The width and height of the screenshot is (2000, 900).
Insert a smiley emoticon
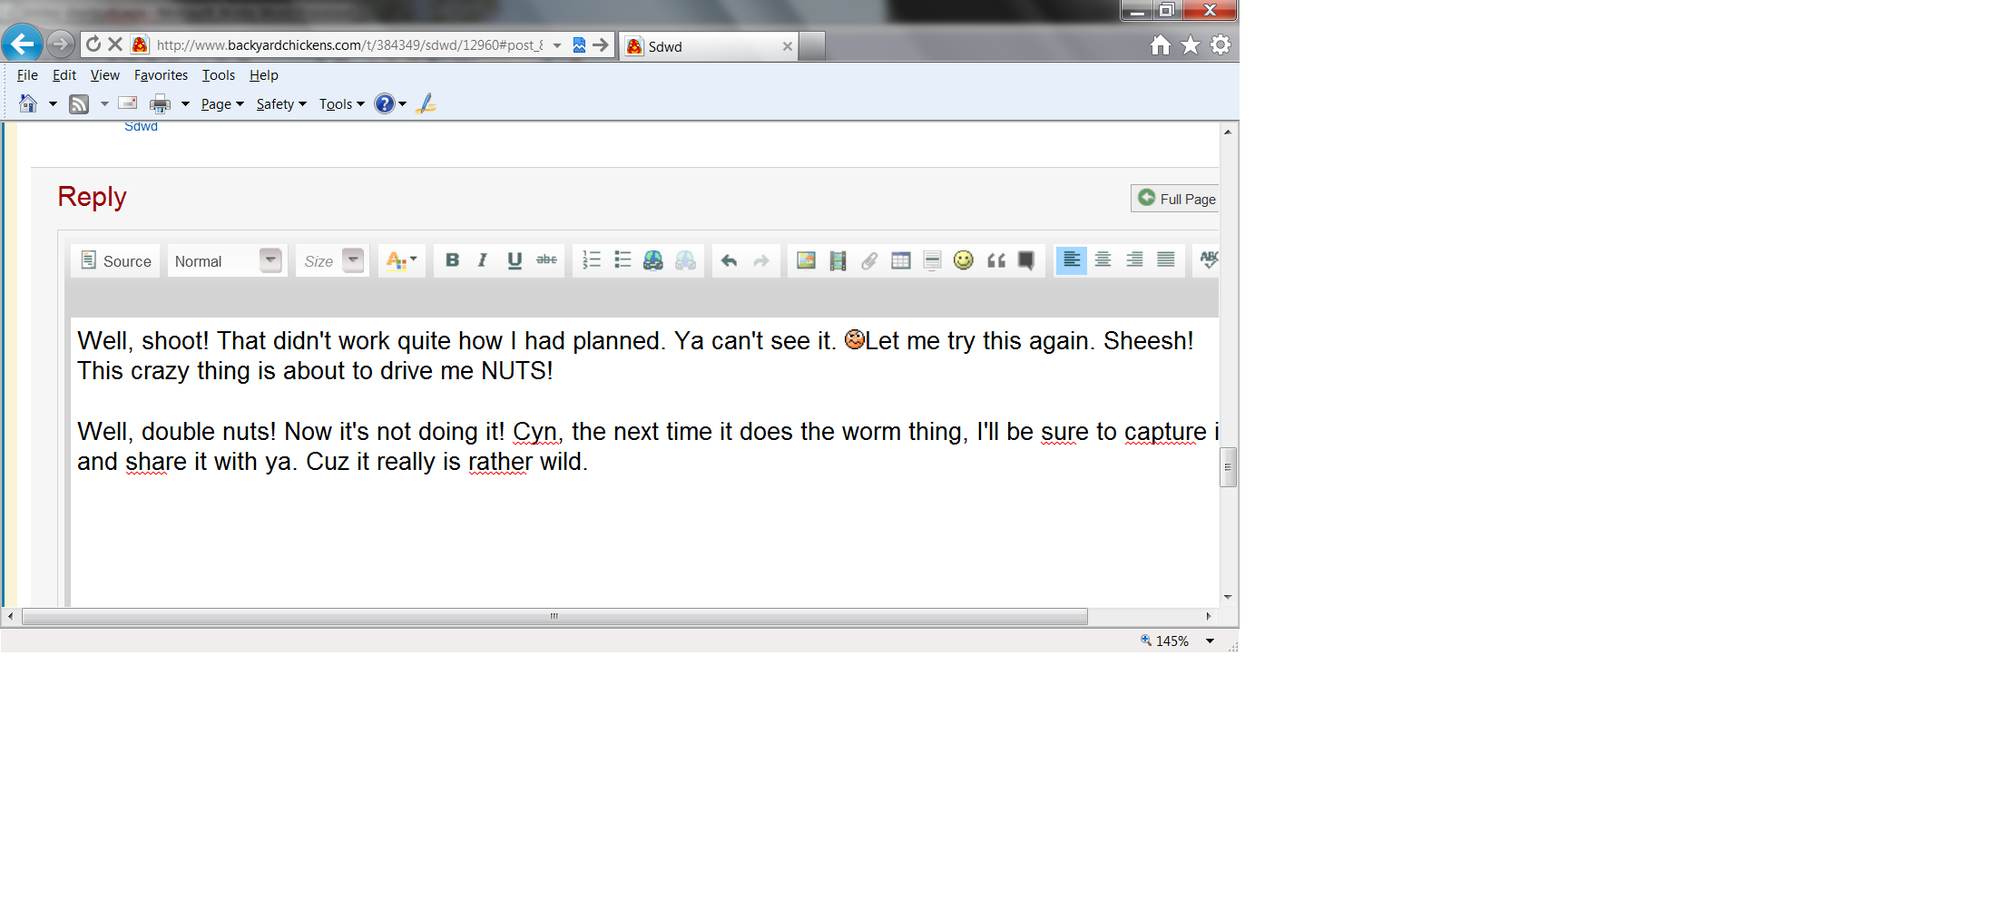point(963,261)
